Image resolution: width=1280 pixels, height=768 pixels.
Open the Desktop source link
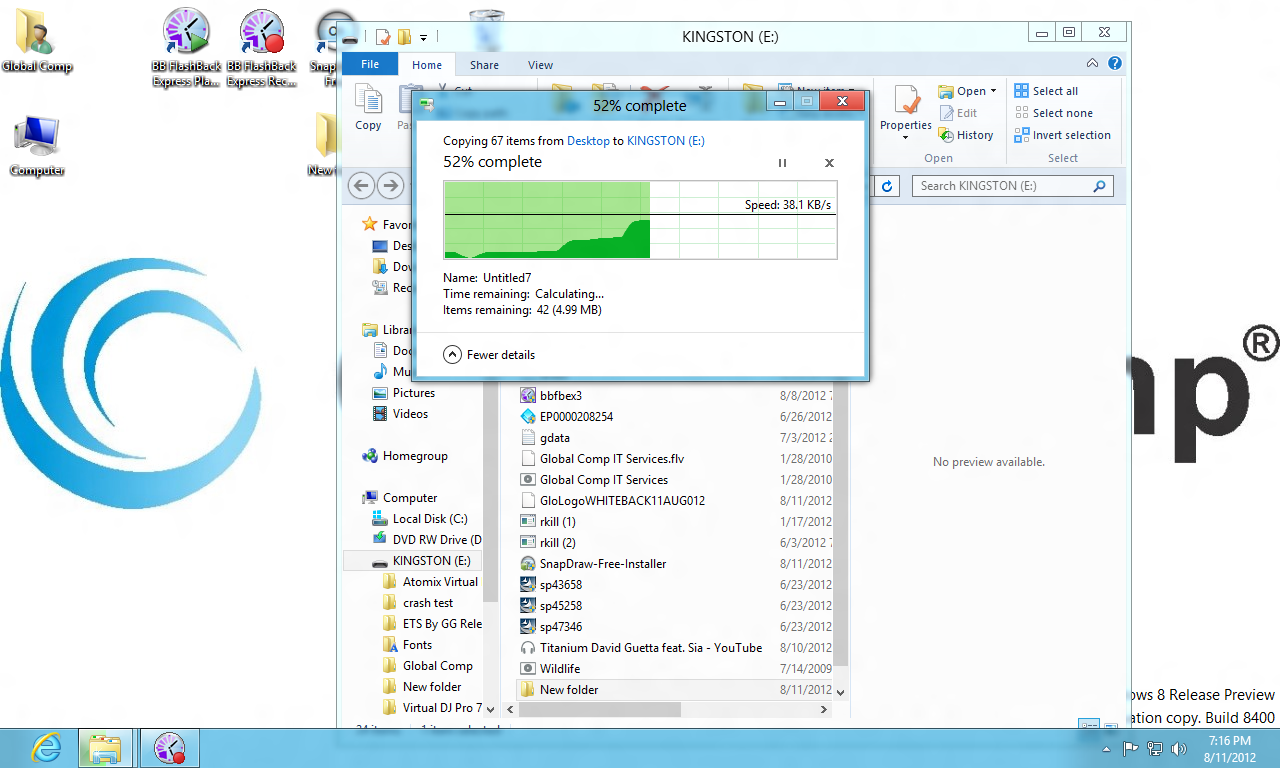click(588, 141)
